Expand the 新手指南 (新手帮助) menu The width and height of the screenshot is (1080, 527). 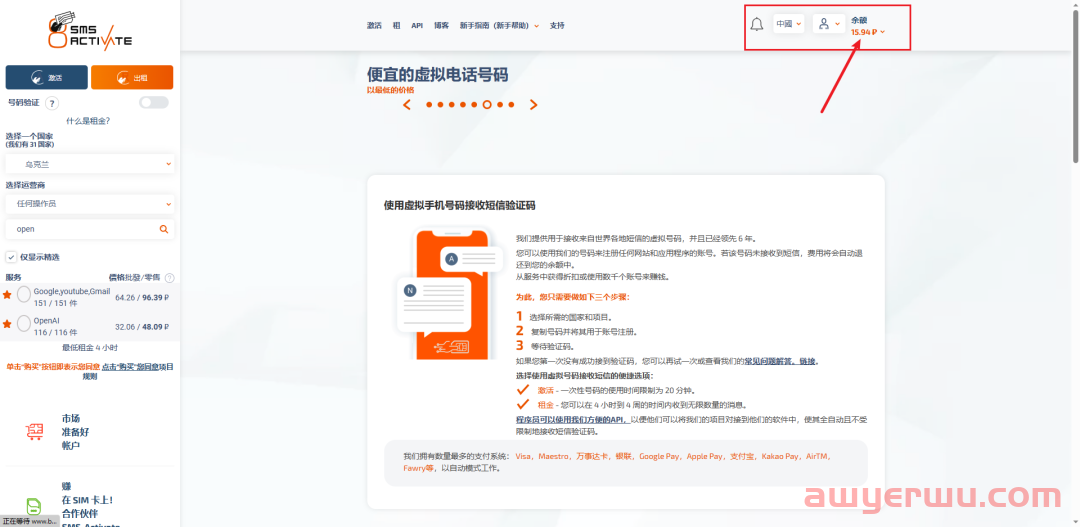click(499, 25)
